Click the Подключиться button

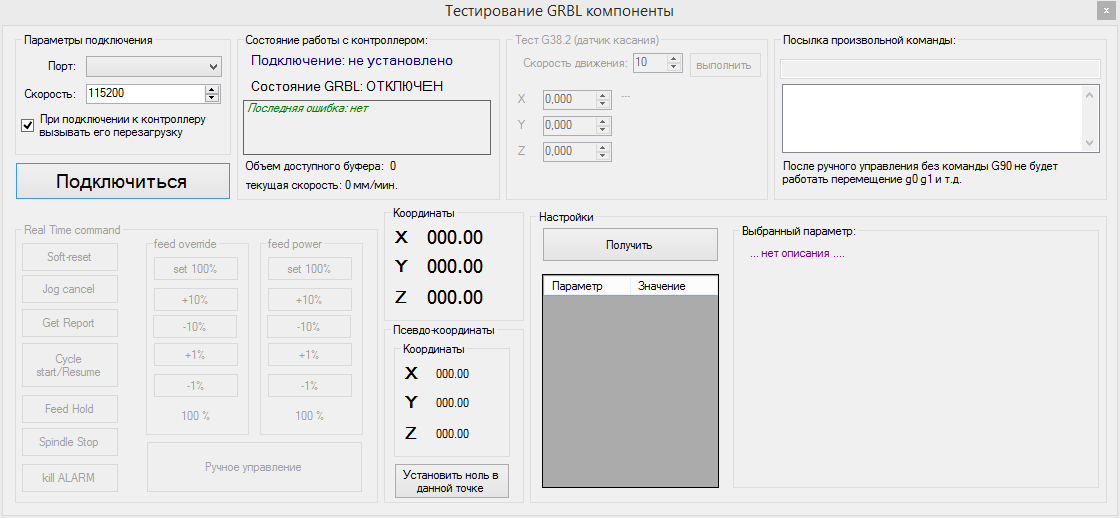122,181
